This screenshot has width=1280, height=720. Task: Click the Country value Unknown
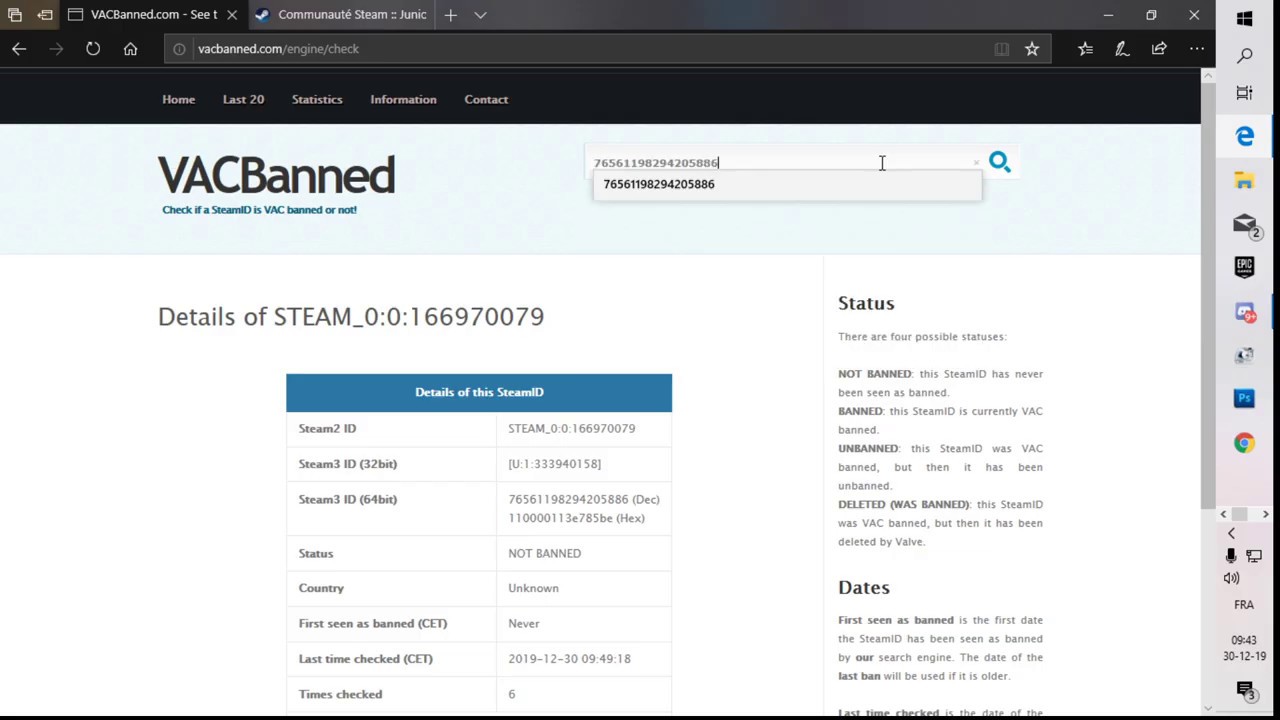pyautogui.click(x=533, y=588)
